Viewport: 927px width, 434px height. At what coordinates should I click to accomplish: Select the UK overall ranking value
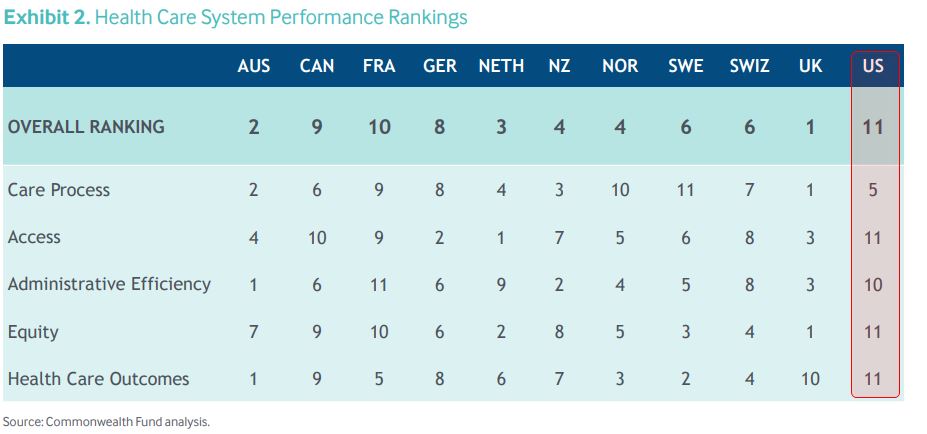811,127
